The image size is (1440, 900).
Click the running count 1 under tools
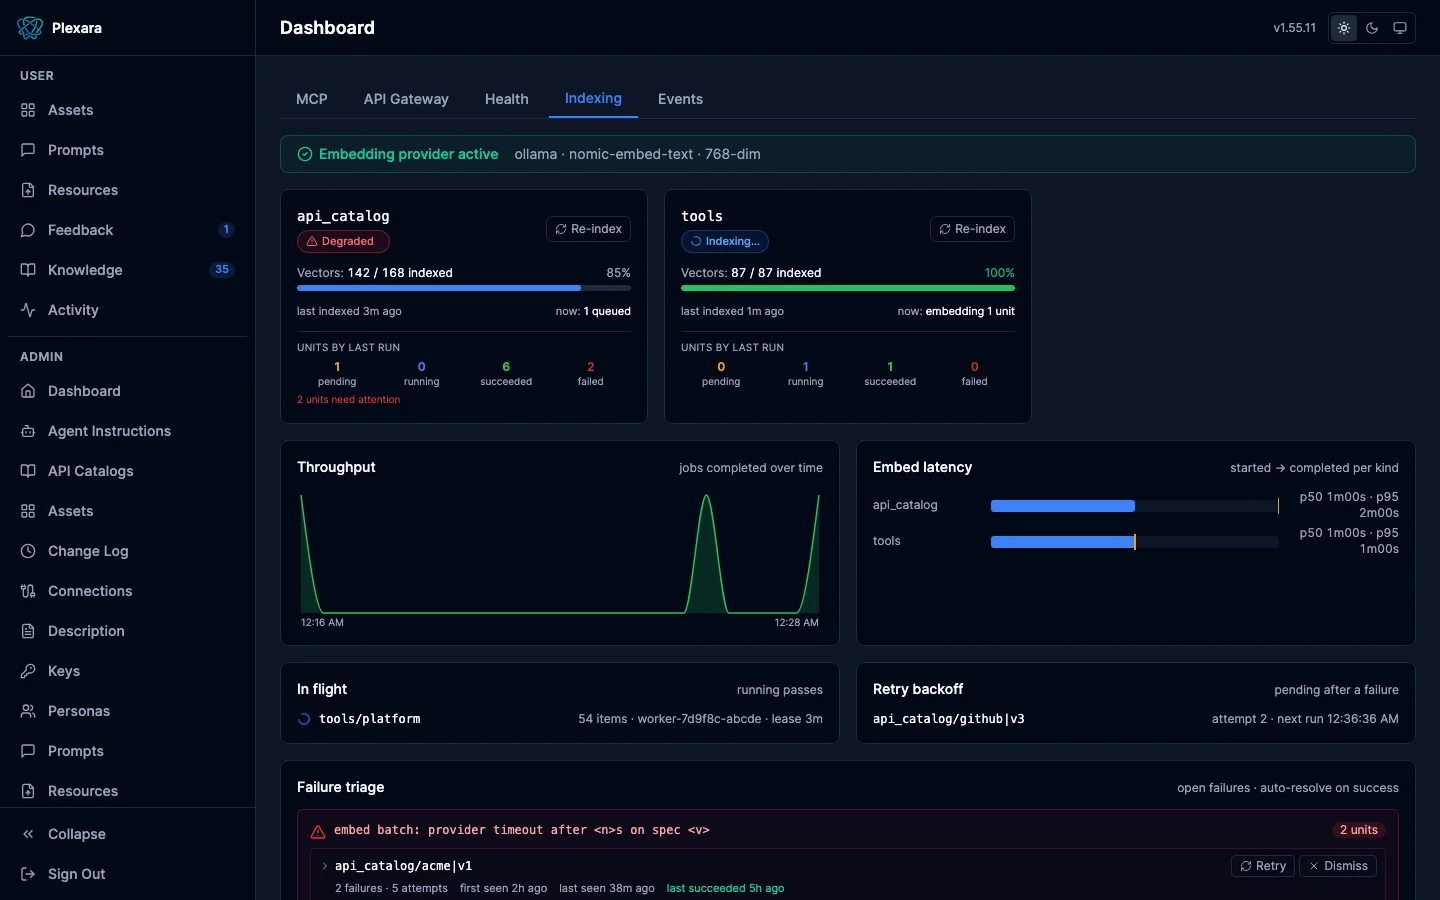[806, 367]
